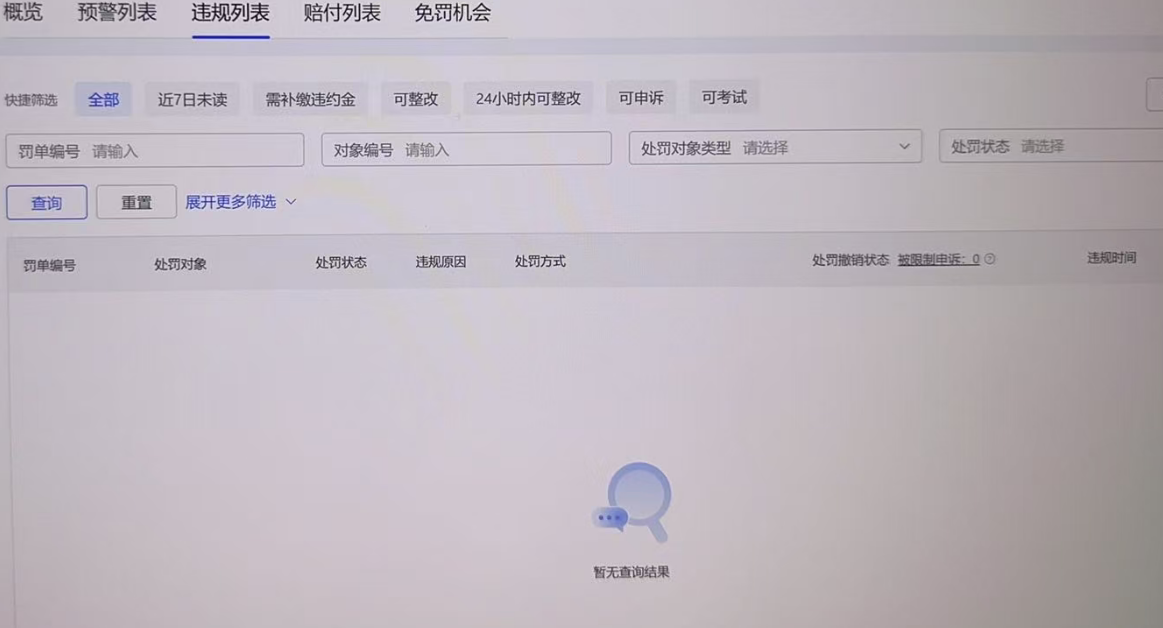This screenshot has width=1163, height=628.
Task: Focus the 罚单编号 input field
Action: click(x=155, y=151)
